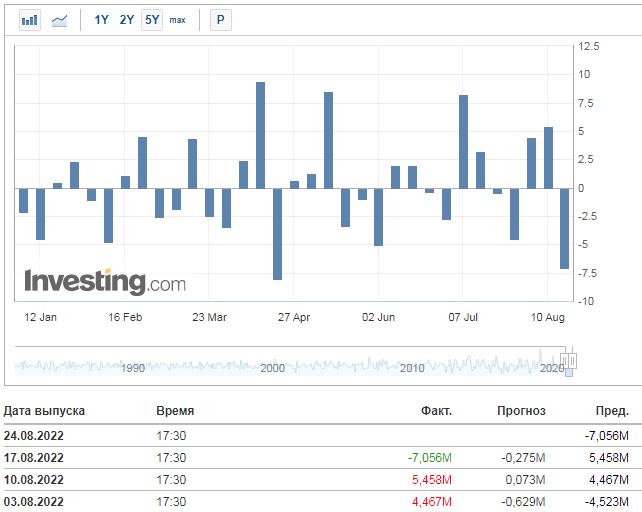The width and height of the screenshot is (642, 512).
Task: Click the right range navigator handle
Action: pos(572,361)
